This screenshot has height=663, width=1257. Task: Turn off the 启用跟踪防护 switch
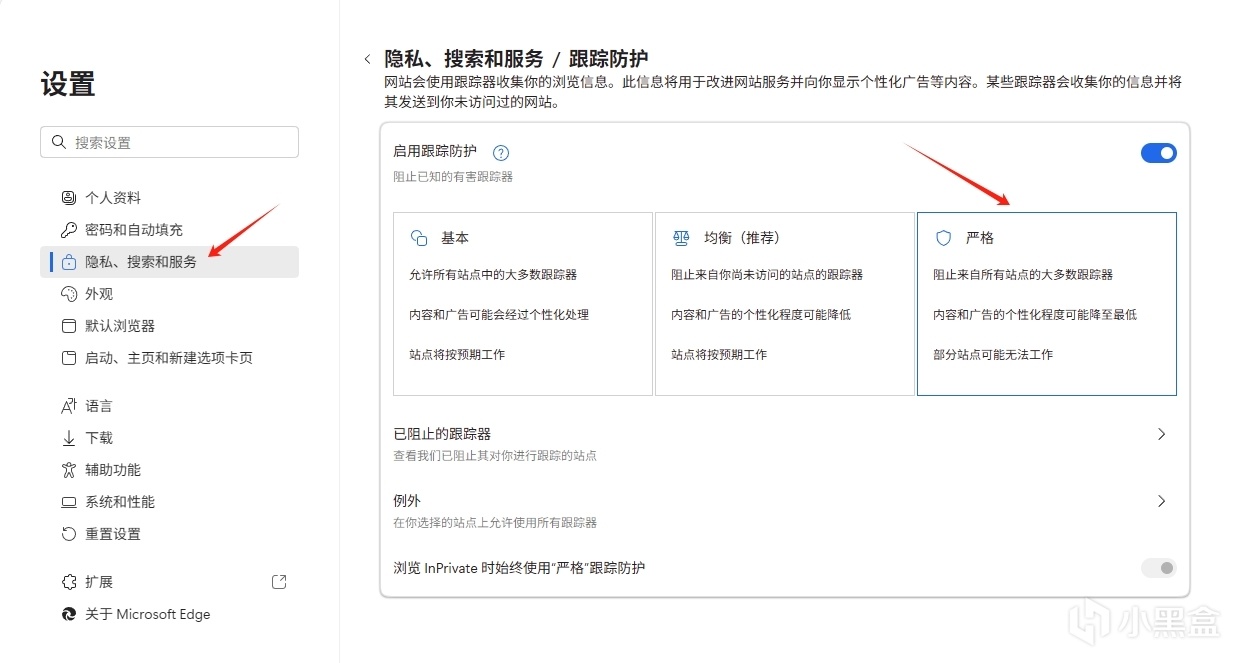1158,153
